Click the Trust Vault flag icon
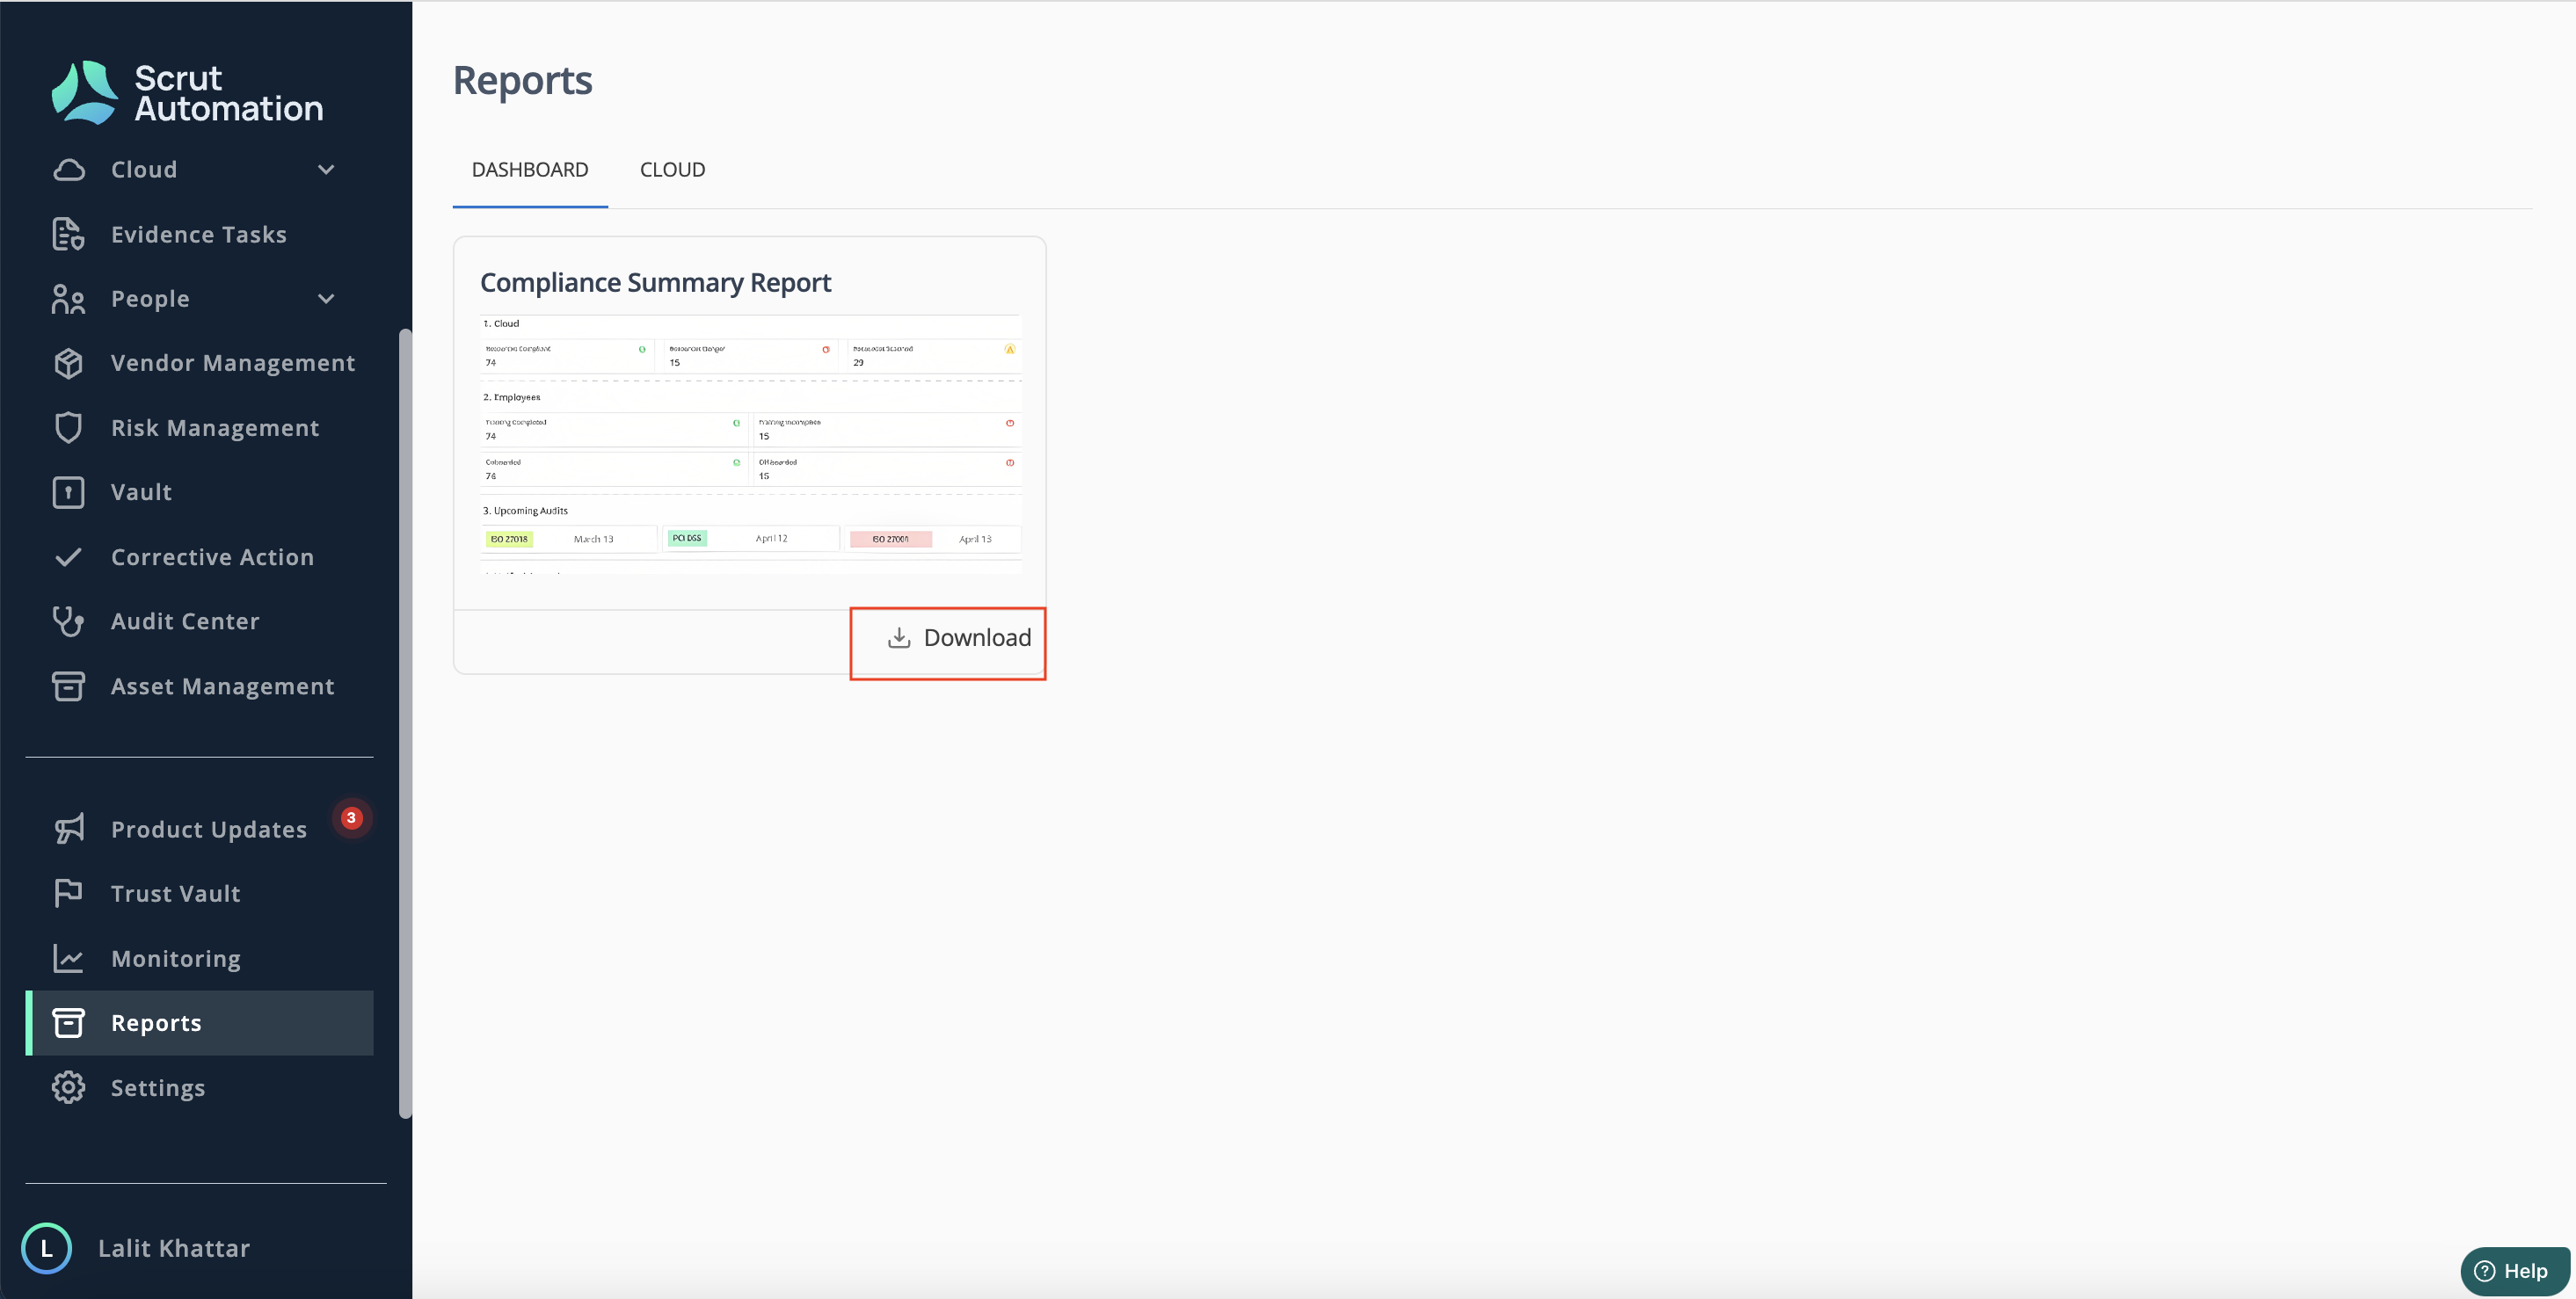Image resolution: width=2576 pixels, height=1299 pixels. [68, 893]
